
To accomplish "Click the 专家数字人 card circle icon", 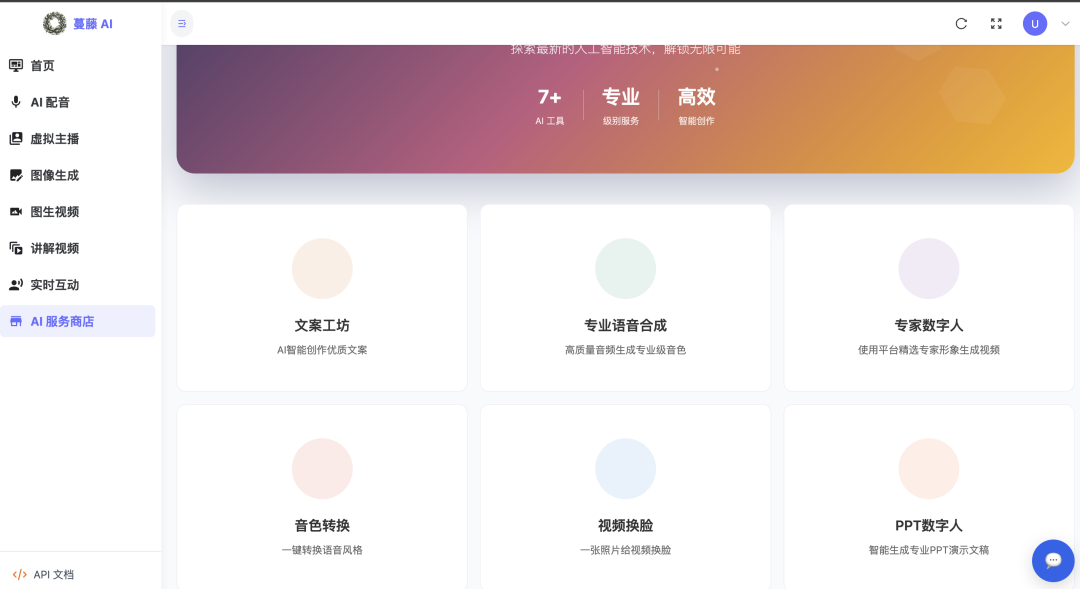I will click(x=928, y=269).
